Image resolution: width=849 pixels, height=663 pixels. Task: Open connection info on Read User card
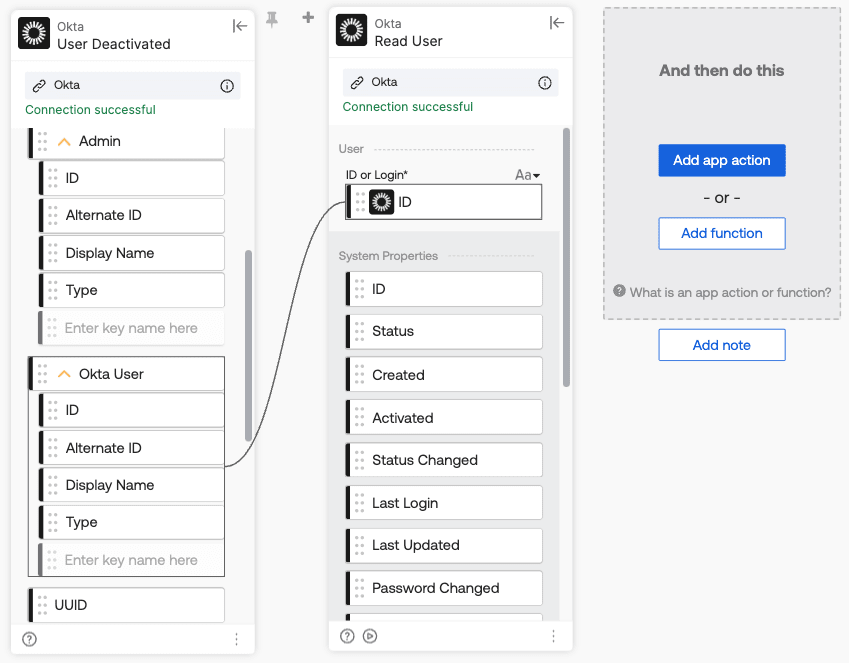coord(545,83)
